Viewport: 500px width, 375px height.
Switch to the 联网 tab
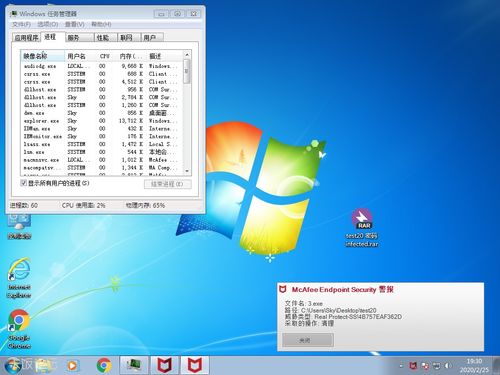pos(129,38)
